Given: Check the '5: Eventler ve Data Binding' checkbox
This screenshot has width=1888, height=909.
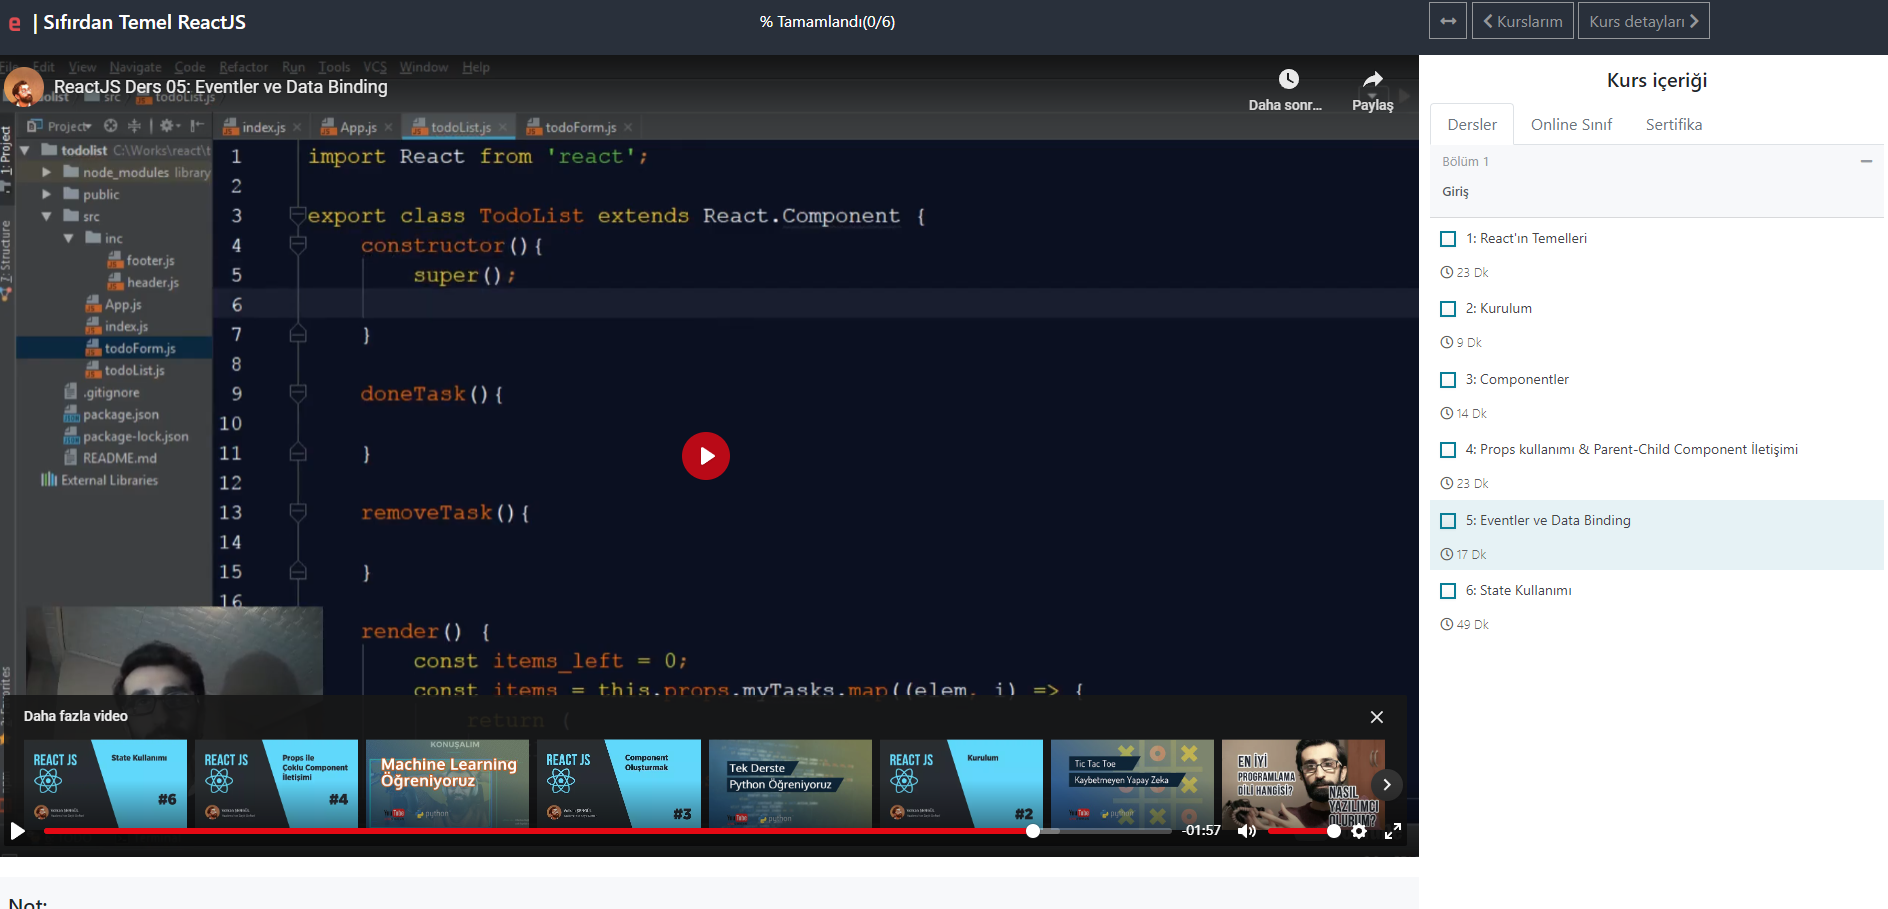Looking at the screenshot, I should pyautogui.click(x=1448, y=521).
